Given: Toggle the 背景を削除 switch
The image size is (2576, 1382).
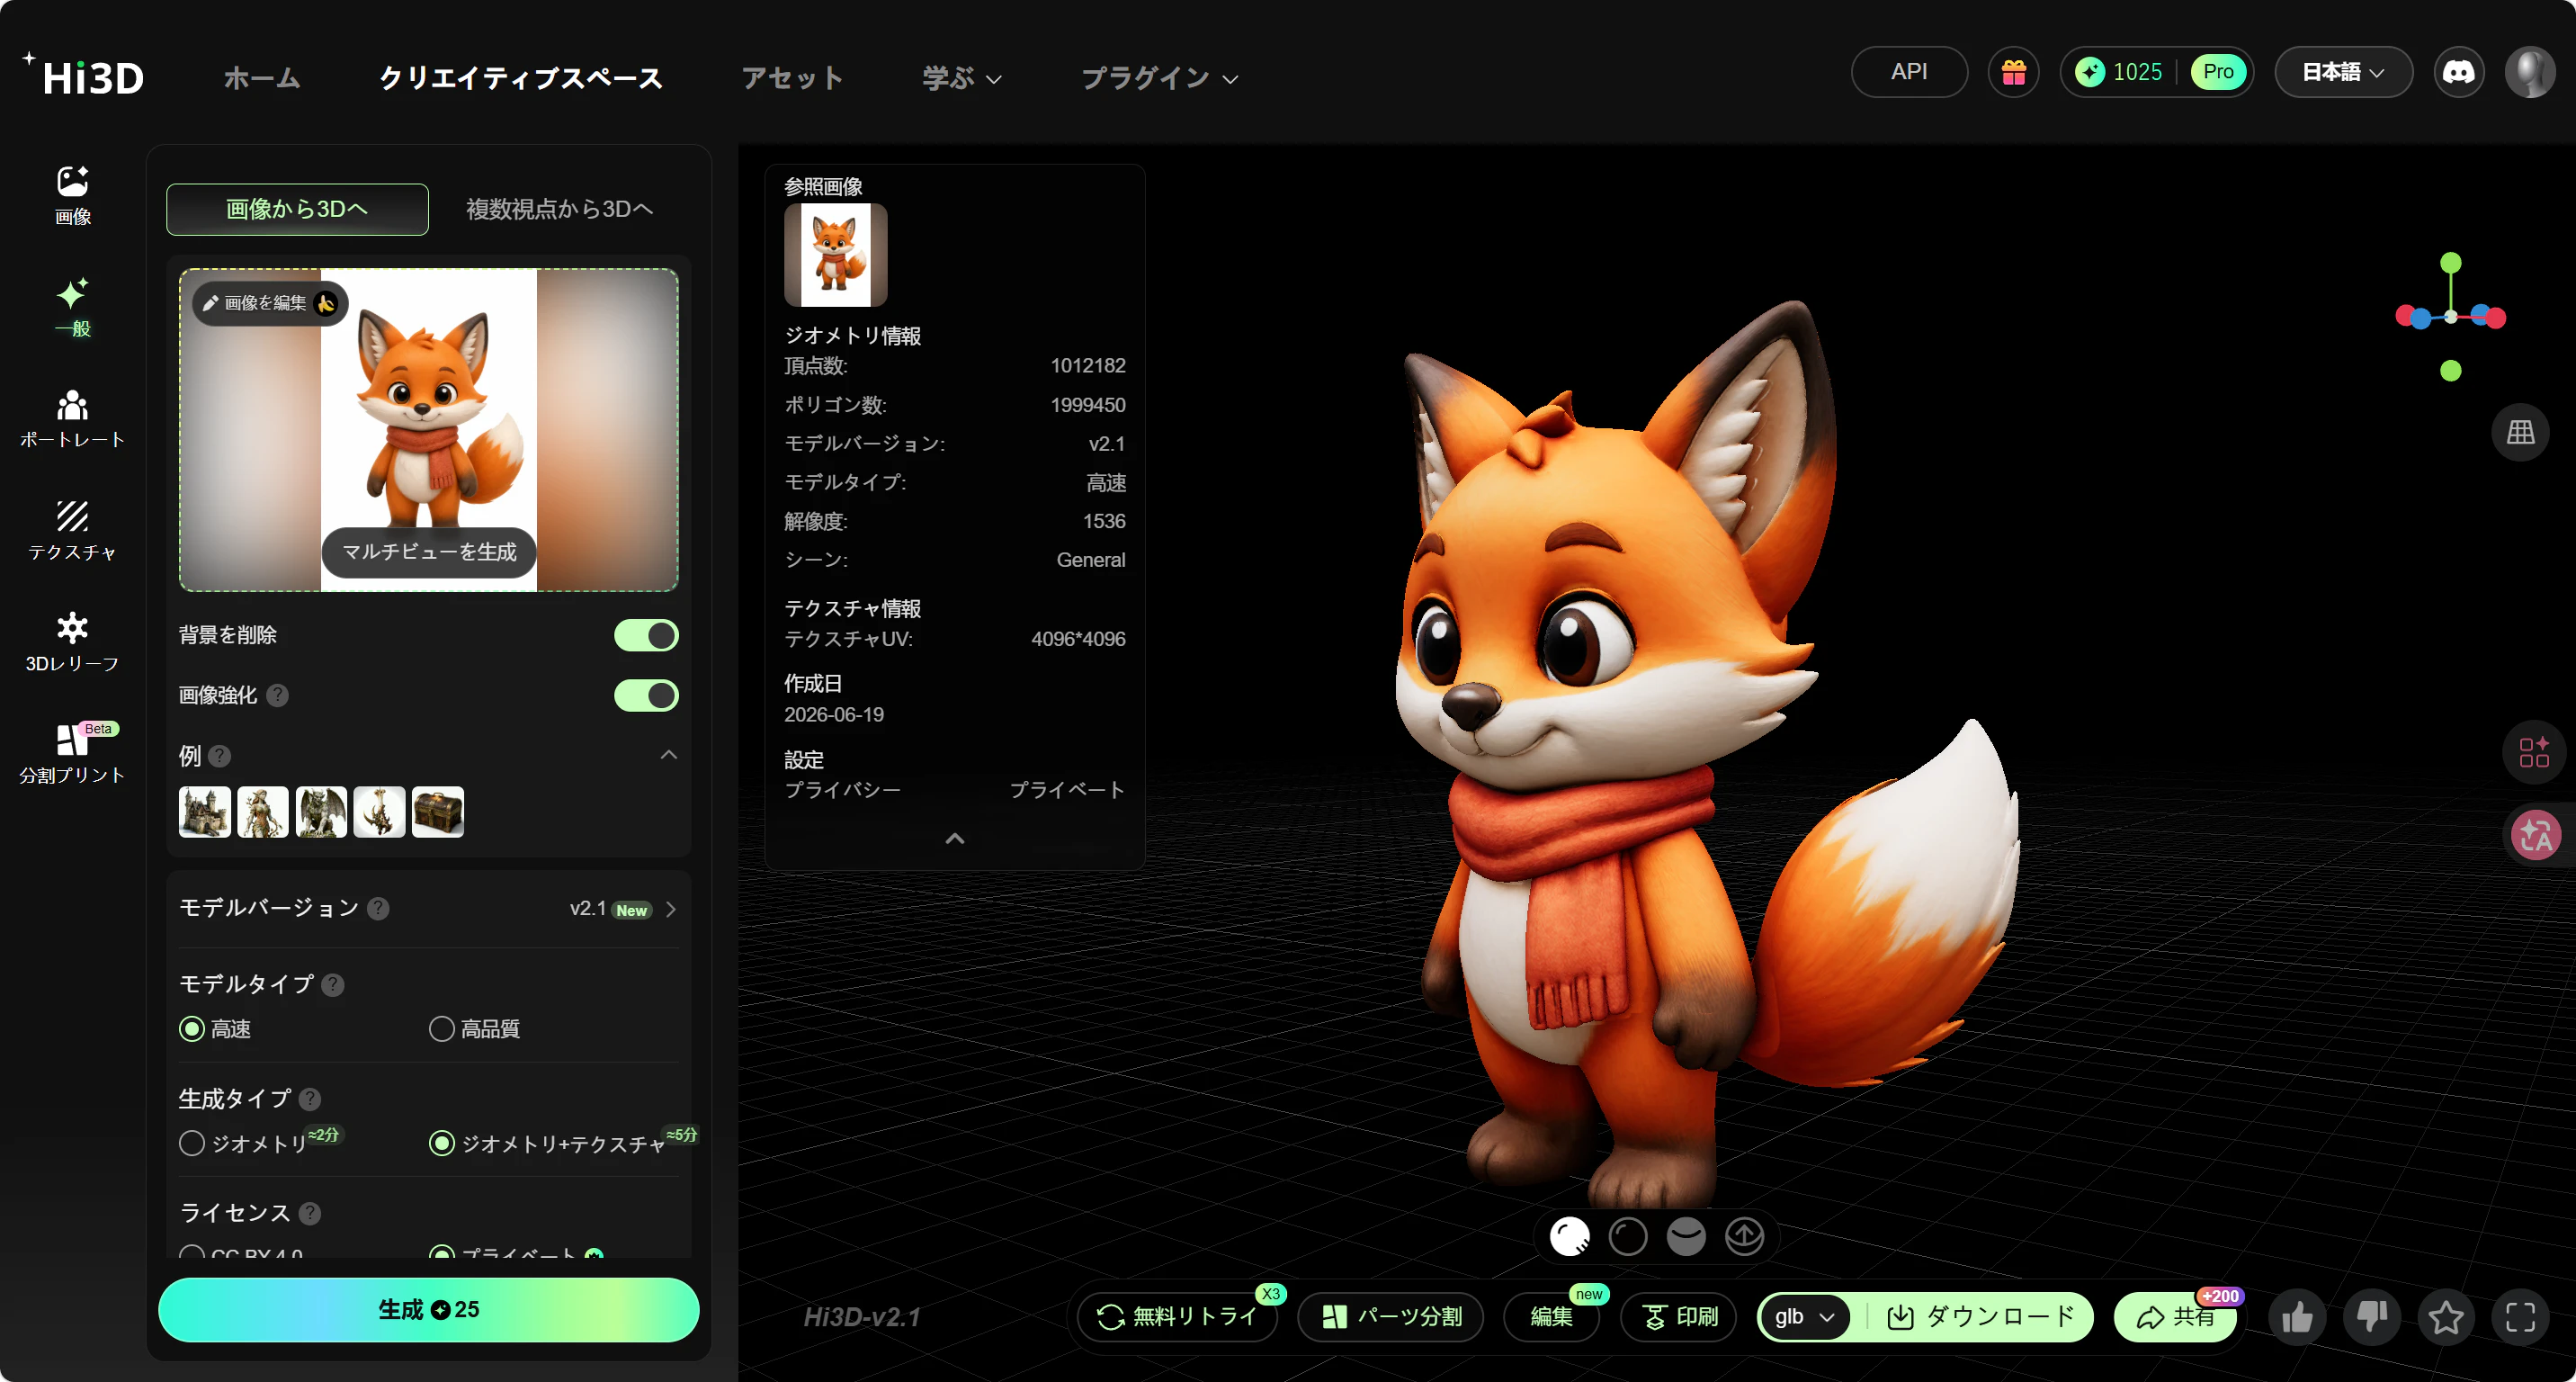Looking at the screenshot, I should click(646, 635).
